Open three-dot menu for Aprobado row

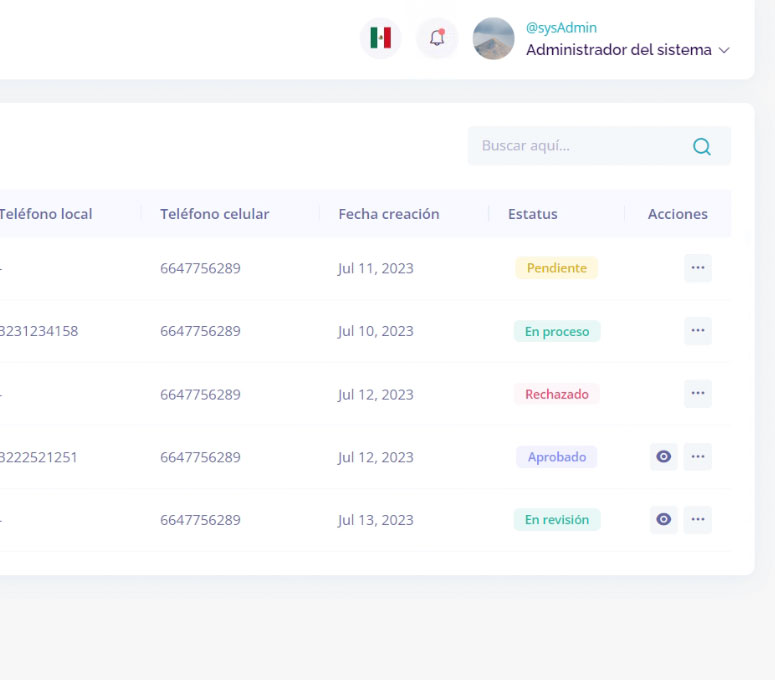(x=698, y=457)
